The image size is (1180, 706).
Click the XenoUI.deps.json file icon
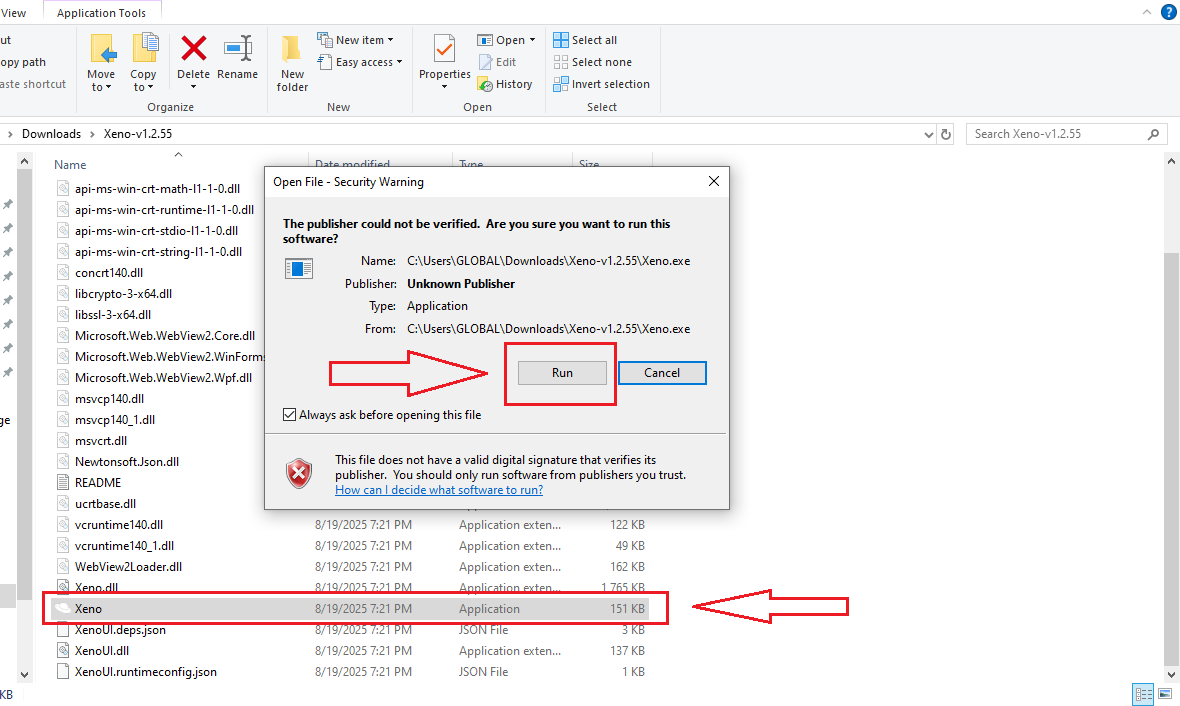click(63, 630)
